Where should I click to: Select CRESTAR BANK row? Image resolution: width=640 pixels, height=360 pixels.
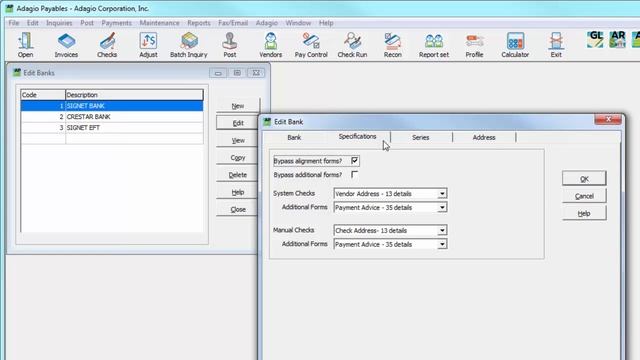tap(112, 117)
